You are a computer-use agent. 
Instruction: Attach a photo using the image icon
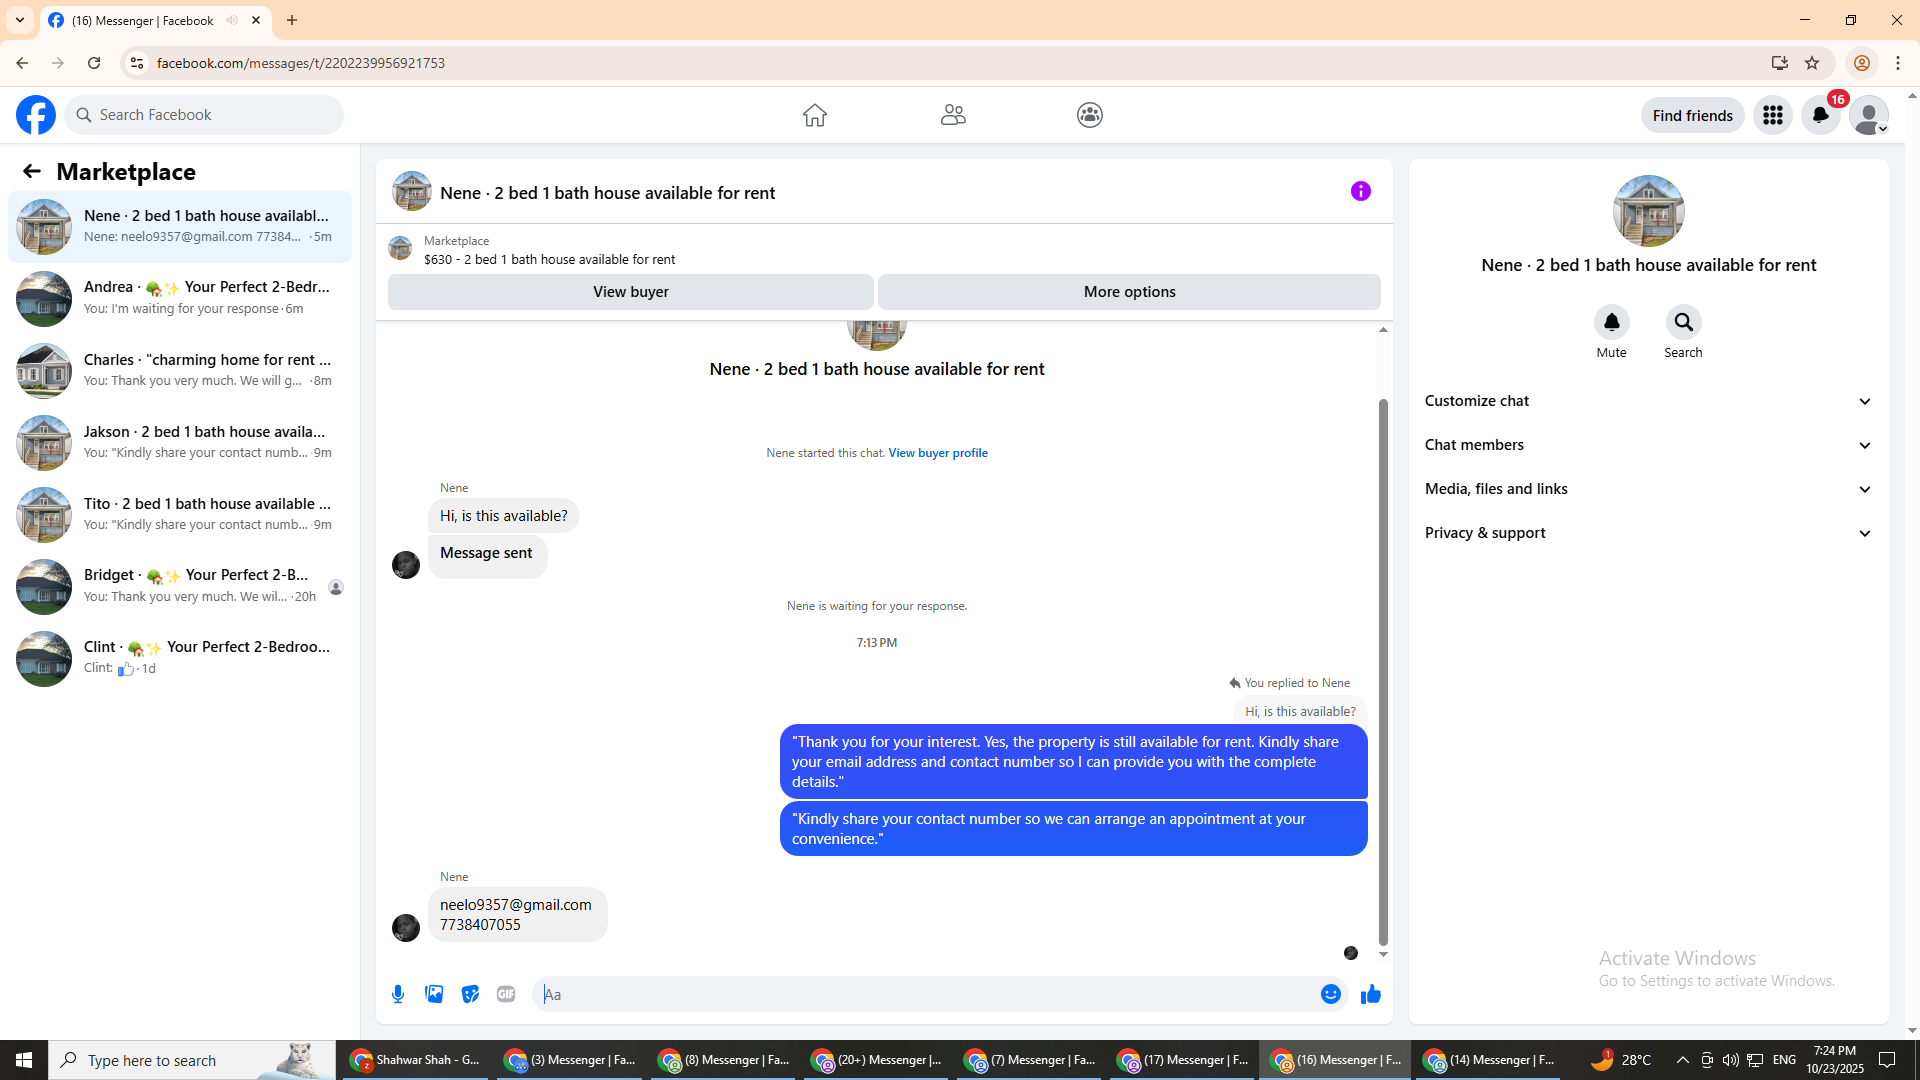[434, 994]
